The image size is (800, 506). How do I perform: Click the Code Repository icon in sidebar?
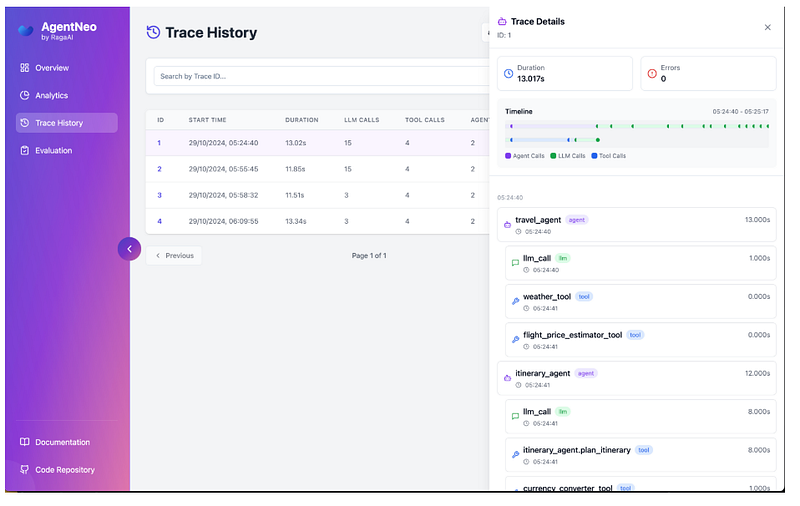pos(25,470)
